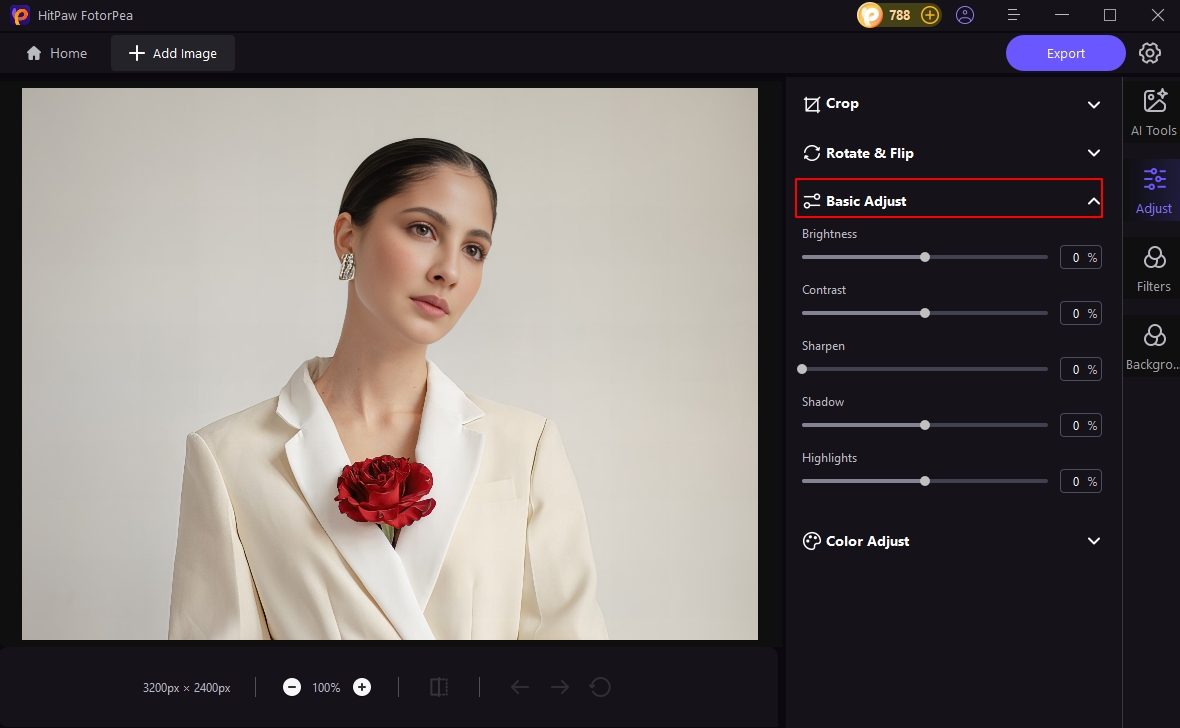Open the settings gear
The image size is (1180, 728).
pyautogui.click(x=1149, y=52)
